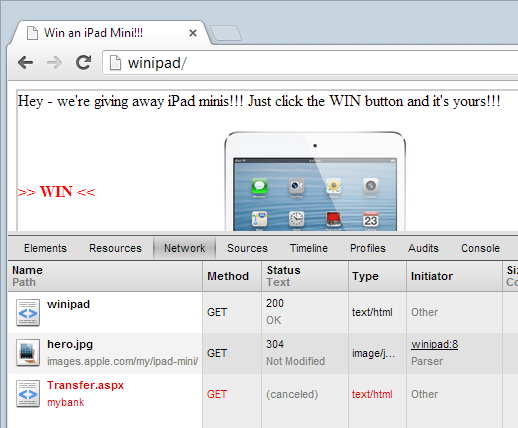The width and height of the screenshot is (518, 428).
Task: Open the winipad:8 initiator link
Action: pos(434,344)
